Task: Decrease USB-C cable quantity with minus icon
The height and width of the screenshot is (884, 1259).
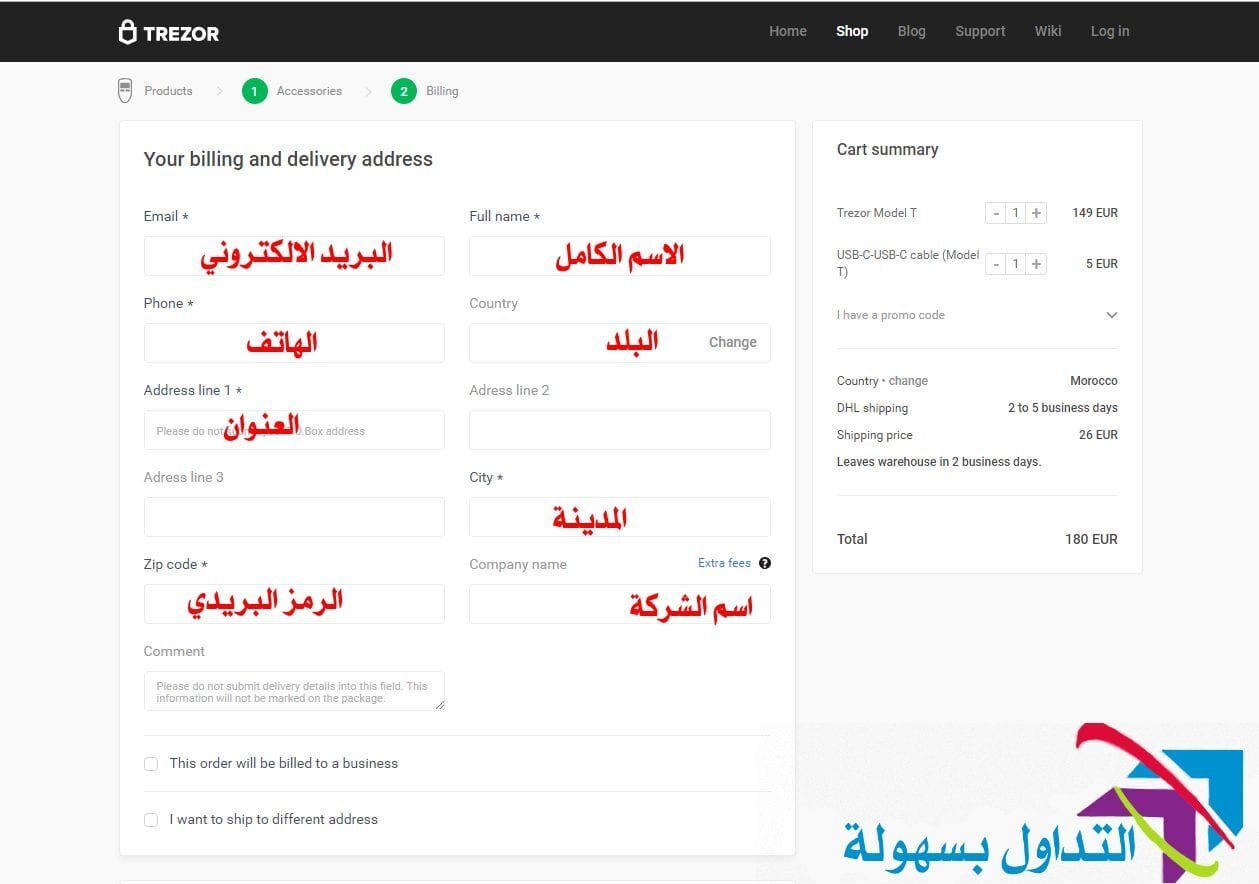Action: point(995,264)
